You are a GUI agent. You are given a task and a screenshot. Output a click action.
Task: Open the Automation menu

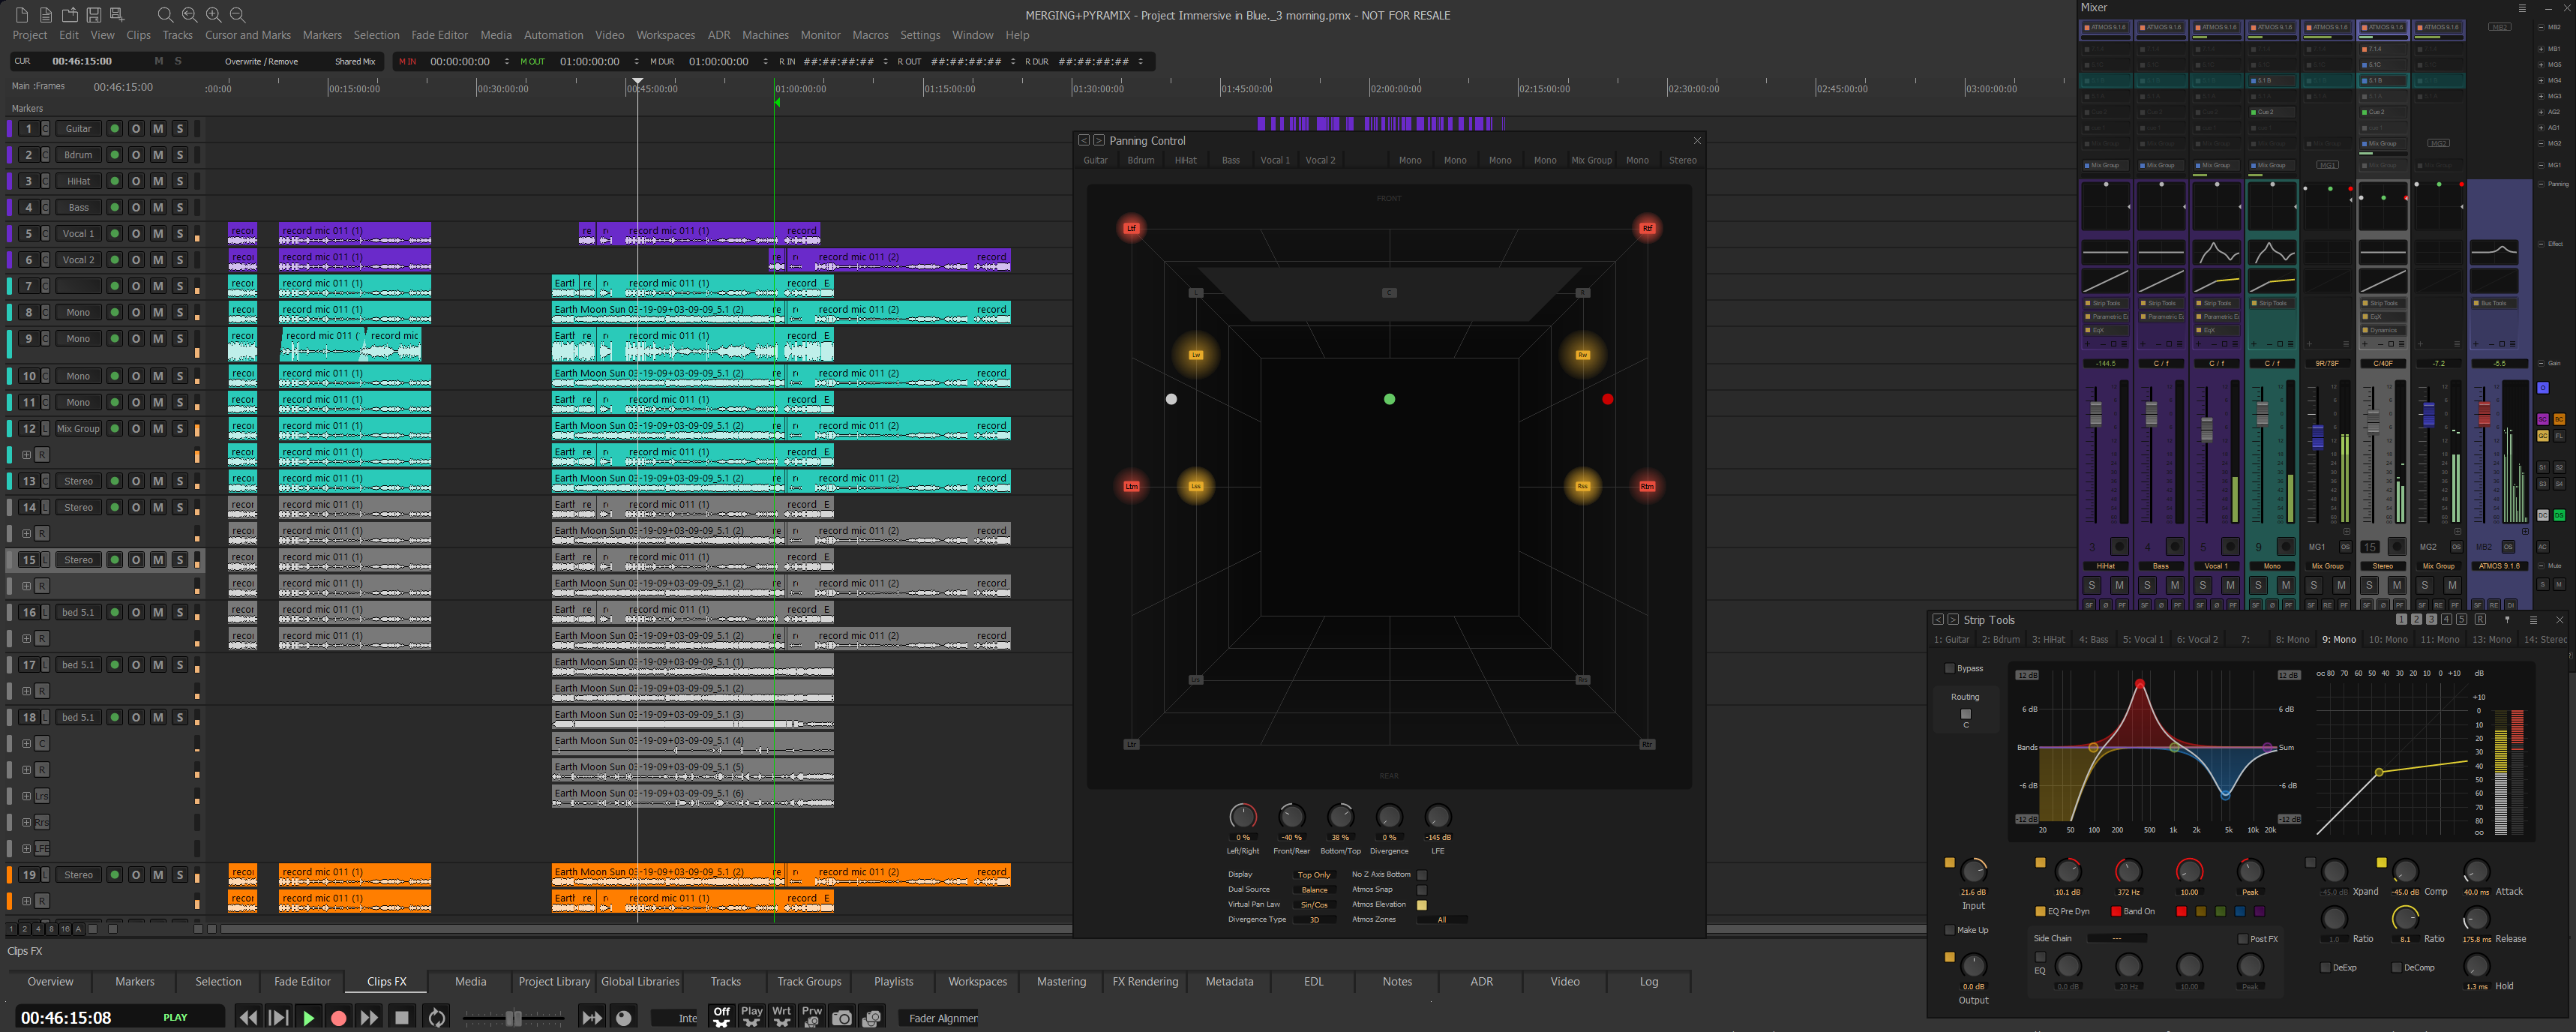pyautogui.click(x=553, y=35)
